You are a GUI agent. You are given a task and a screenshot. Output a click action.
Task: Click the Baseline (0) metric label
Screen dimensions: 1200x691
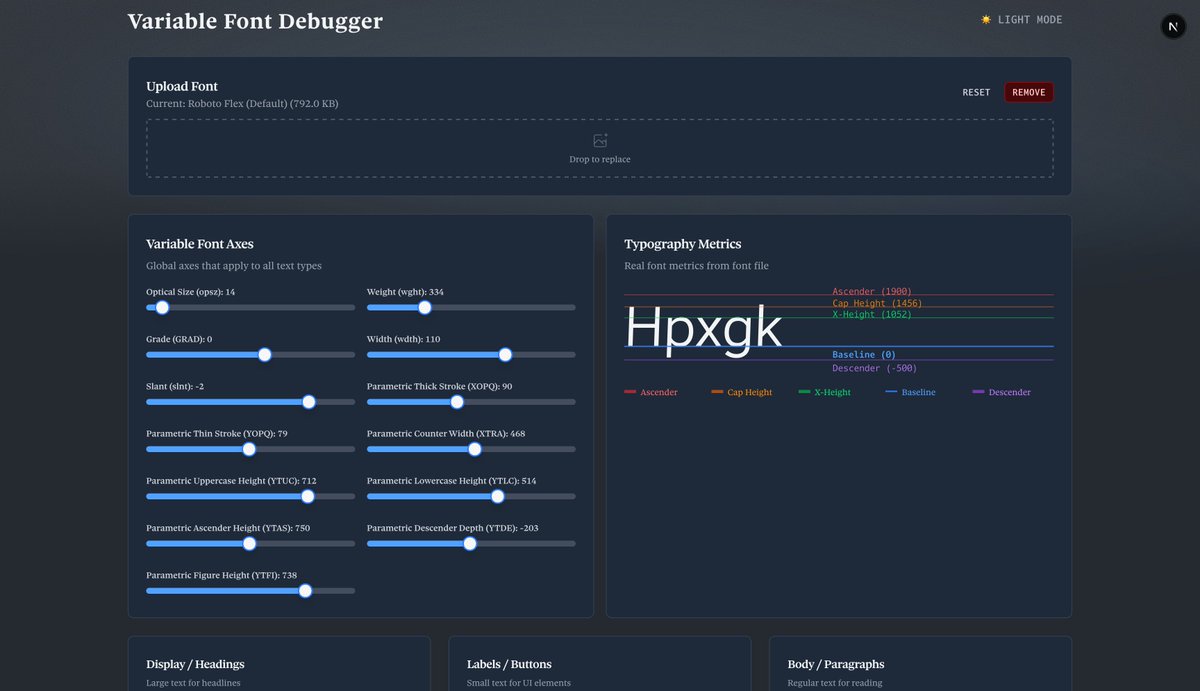click(864, 355)
